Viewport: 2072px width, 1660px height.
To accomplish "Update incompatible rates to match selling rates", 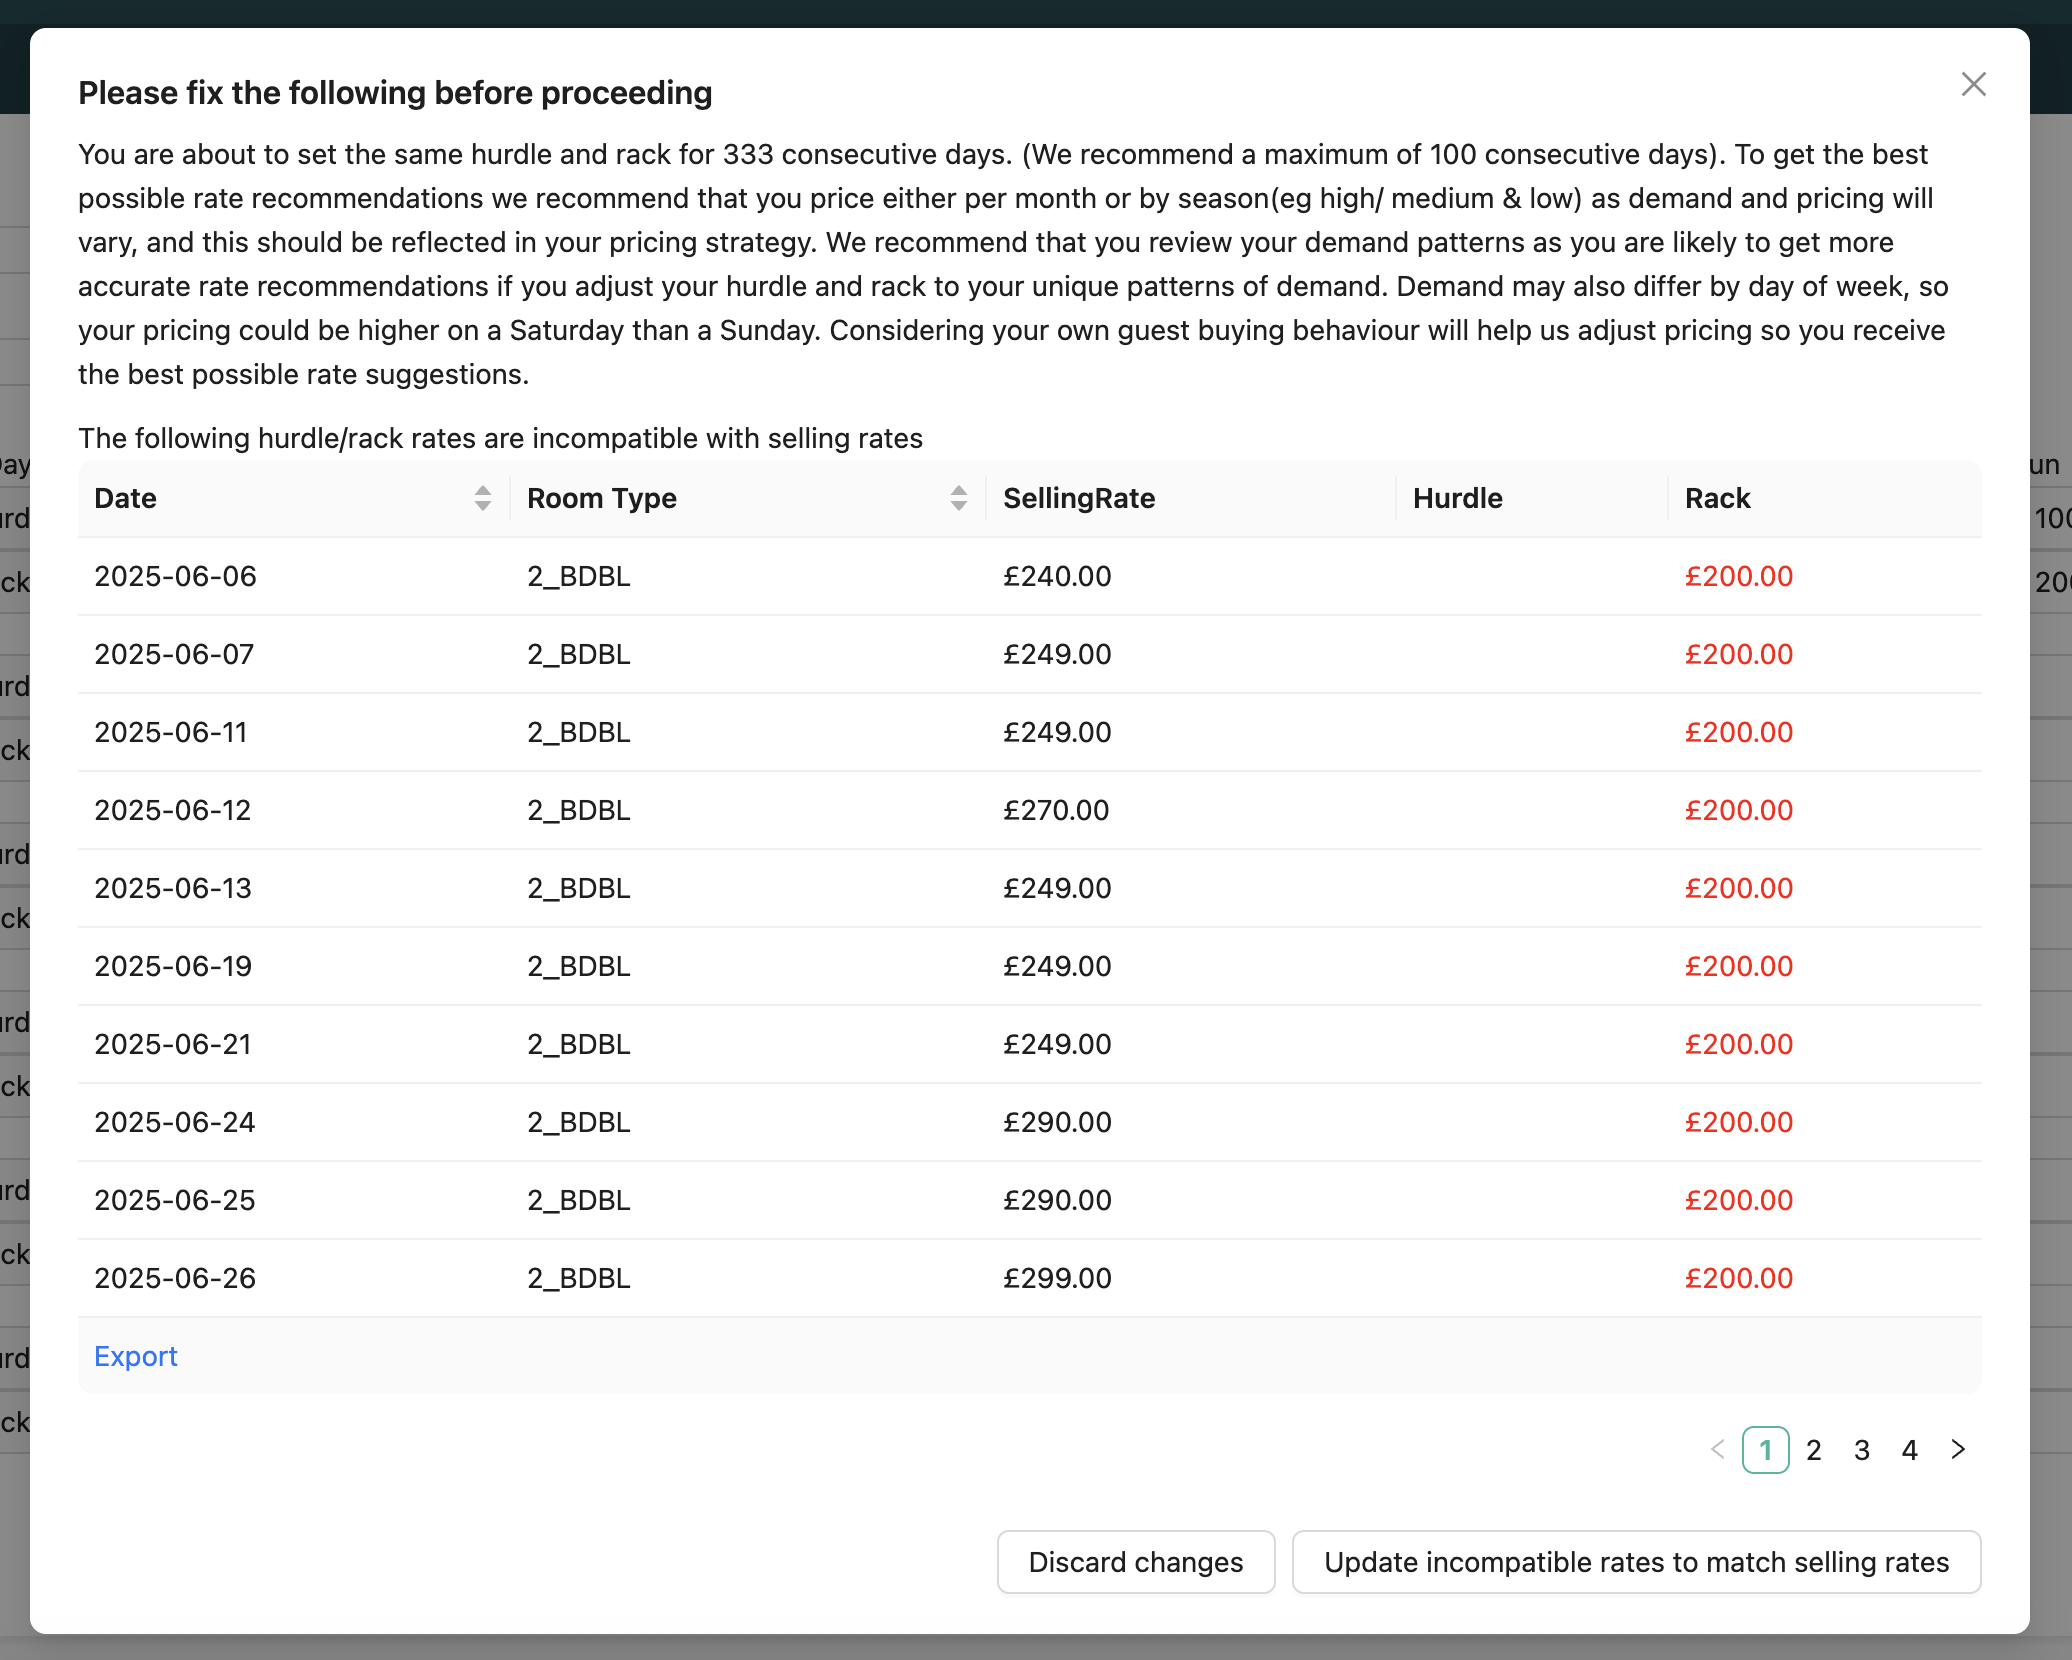I will (1637, 1562).
